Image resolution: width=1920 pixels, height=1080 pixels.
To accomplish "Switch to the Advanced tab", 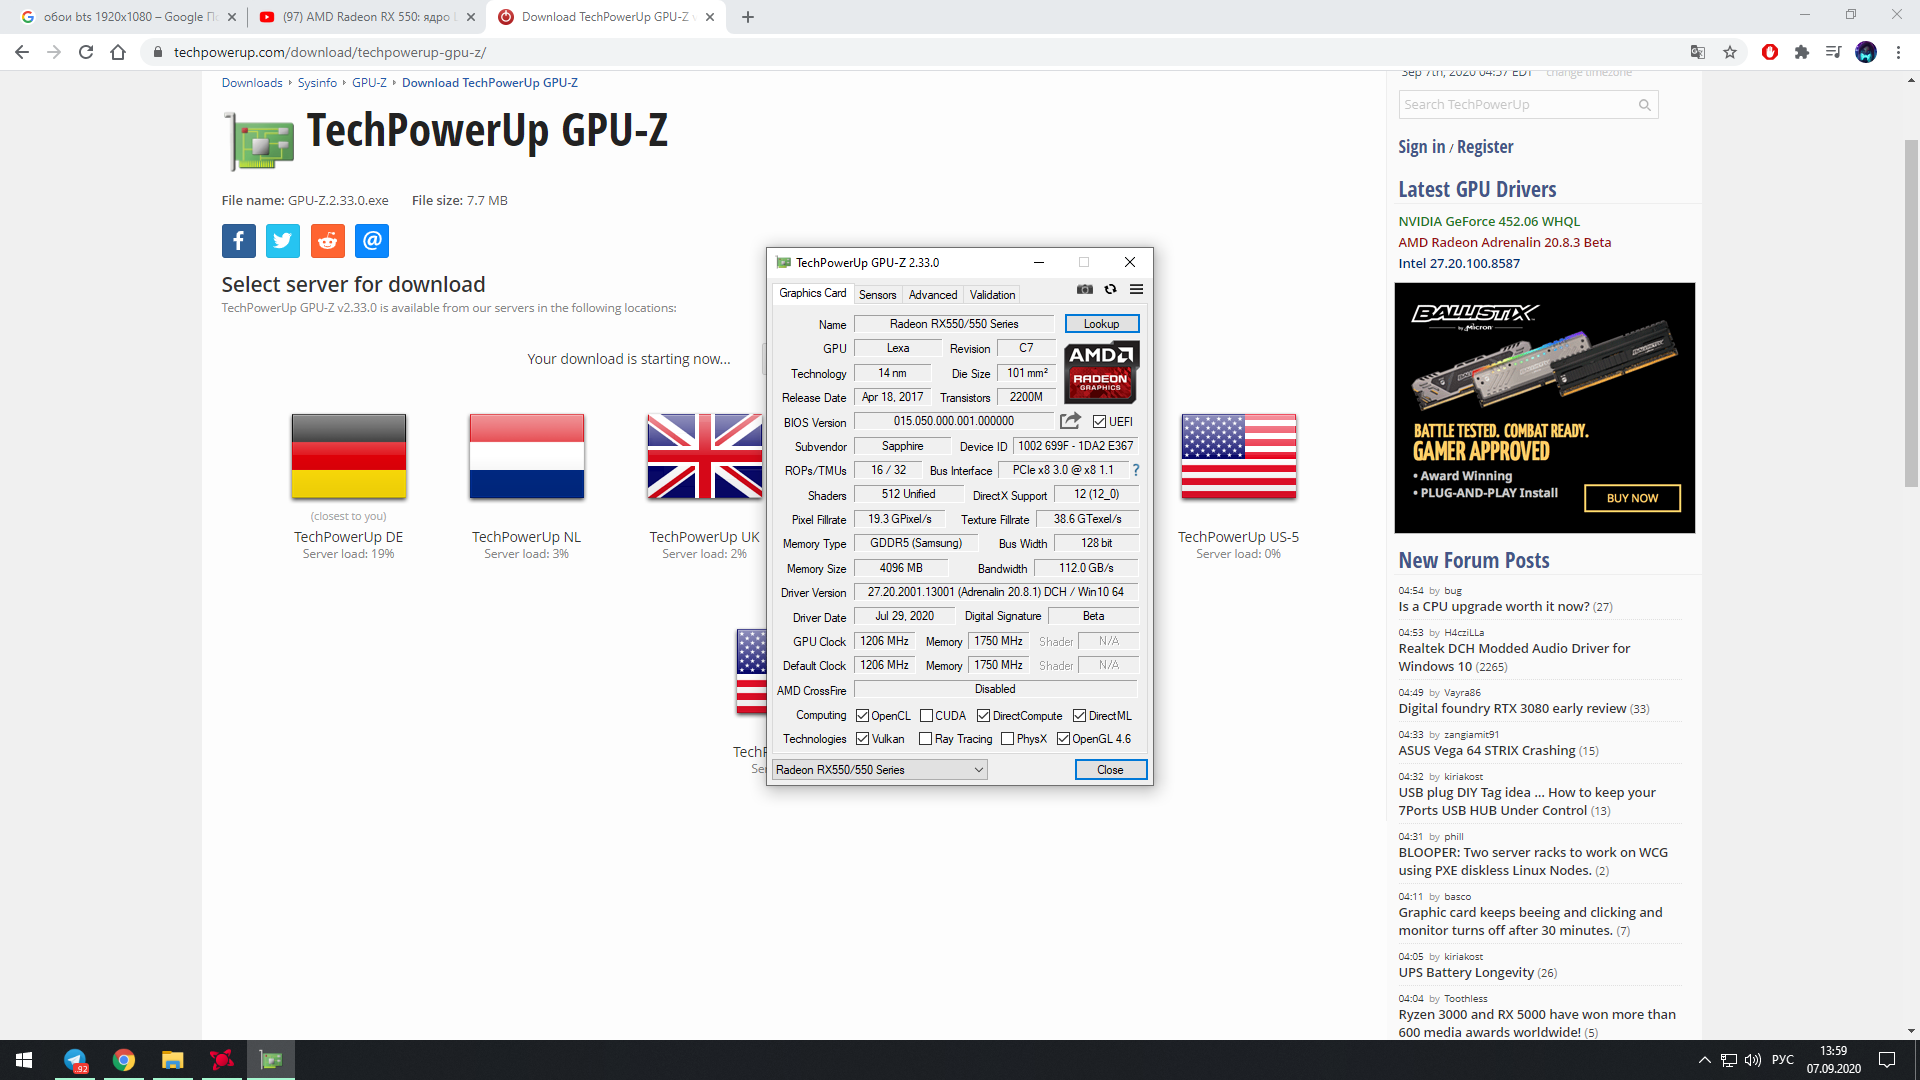I will click(932, 295).
